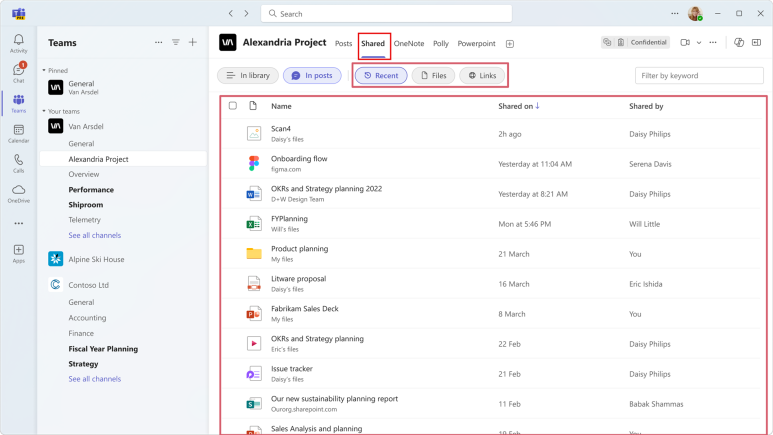Open OneDrive from the sidebar

pyautogui.click(x=18, y=192)
